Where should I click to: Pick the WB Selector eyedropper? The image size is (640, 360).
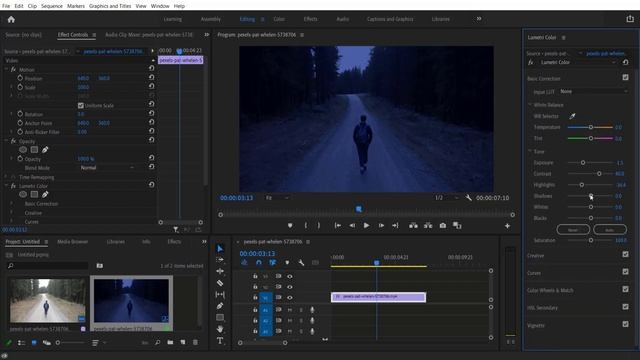(x=572, y=116)
